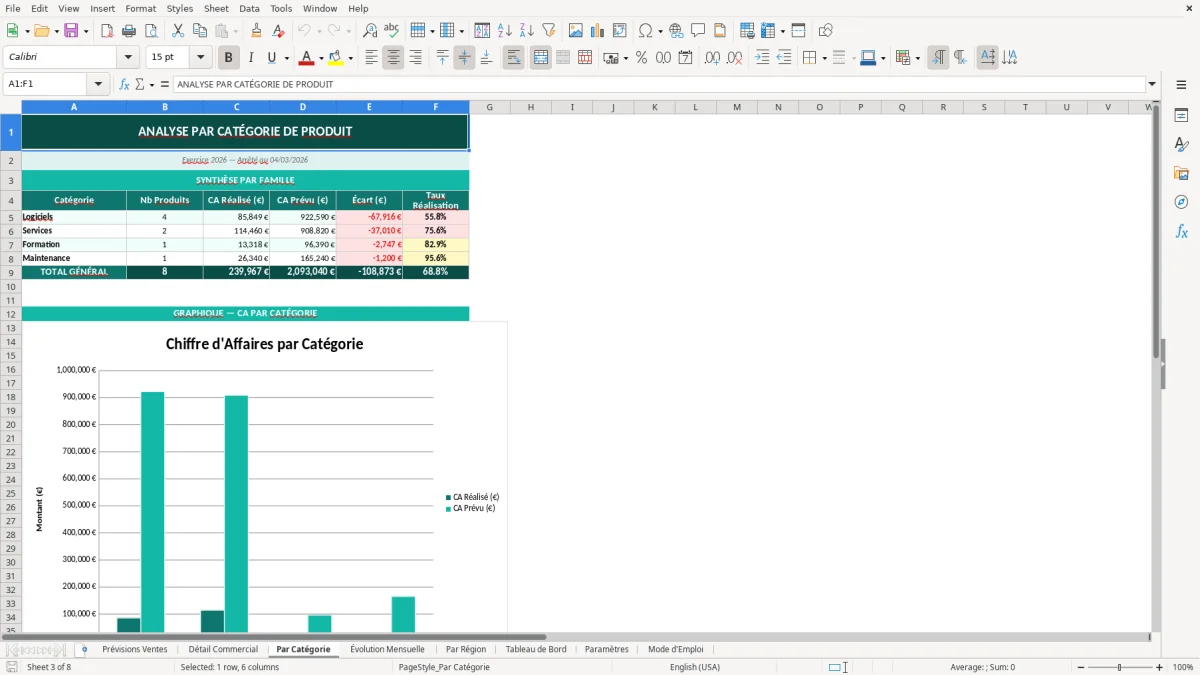Sort ascending A to Z
This screenshot has height=675, width=1200.
click(x=505, y=31)
